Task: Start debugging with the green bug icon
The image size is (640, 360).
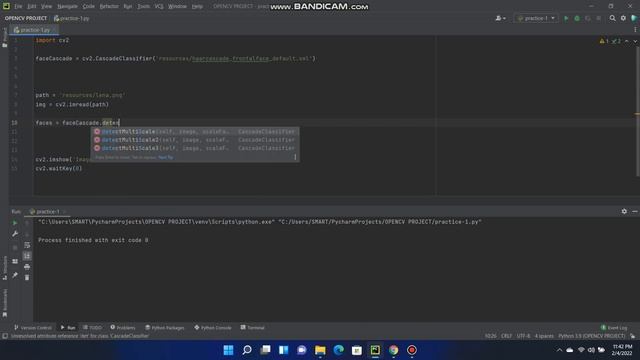Action: (x=577, y=18)
